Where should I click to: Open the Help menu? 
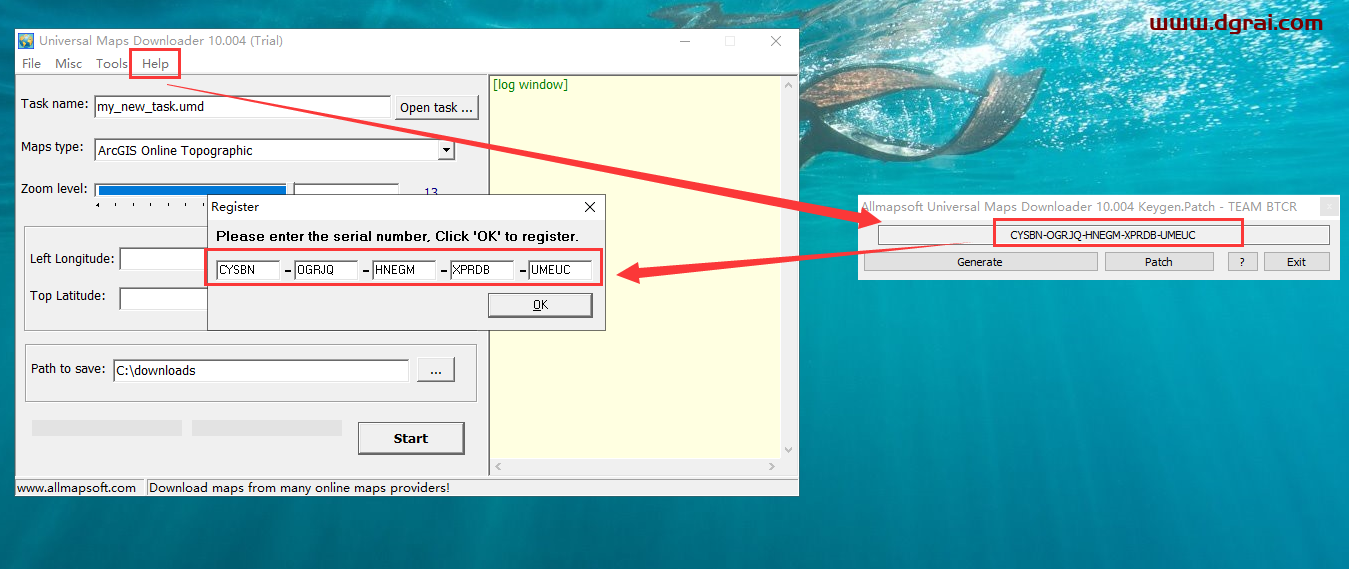[x=155, y=64]
